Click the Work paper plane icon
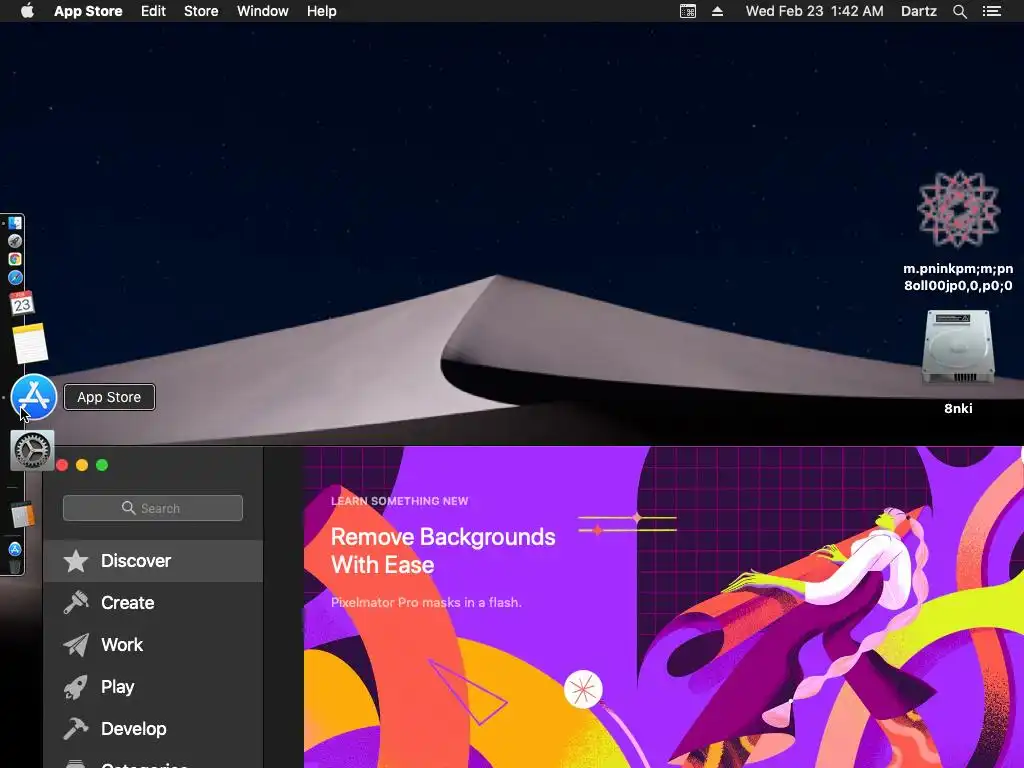 pos(76,645)
